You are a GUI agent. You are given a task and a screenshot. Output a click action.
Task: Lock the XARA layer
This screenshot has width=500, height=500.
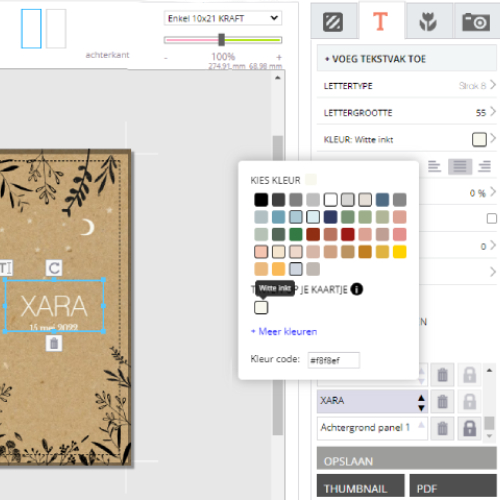(x=469, y=401)
